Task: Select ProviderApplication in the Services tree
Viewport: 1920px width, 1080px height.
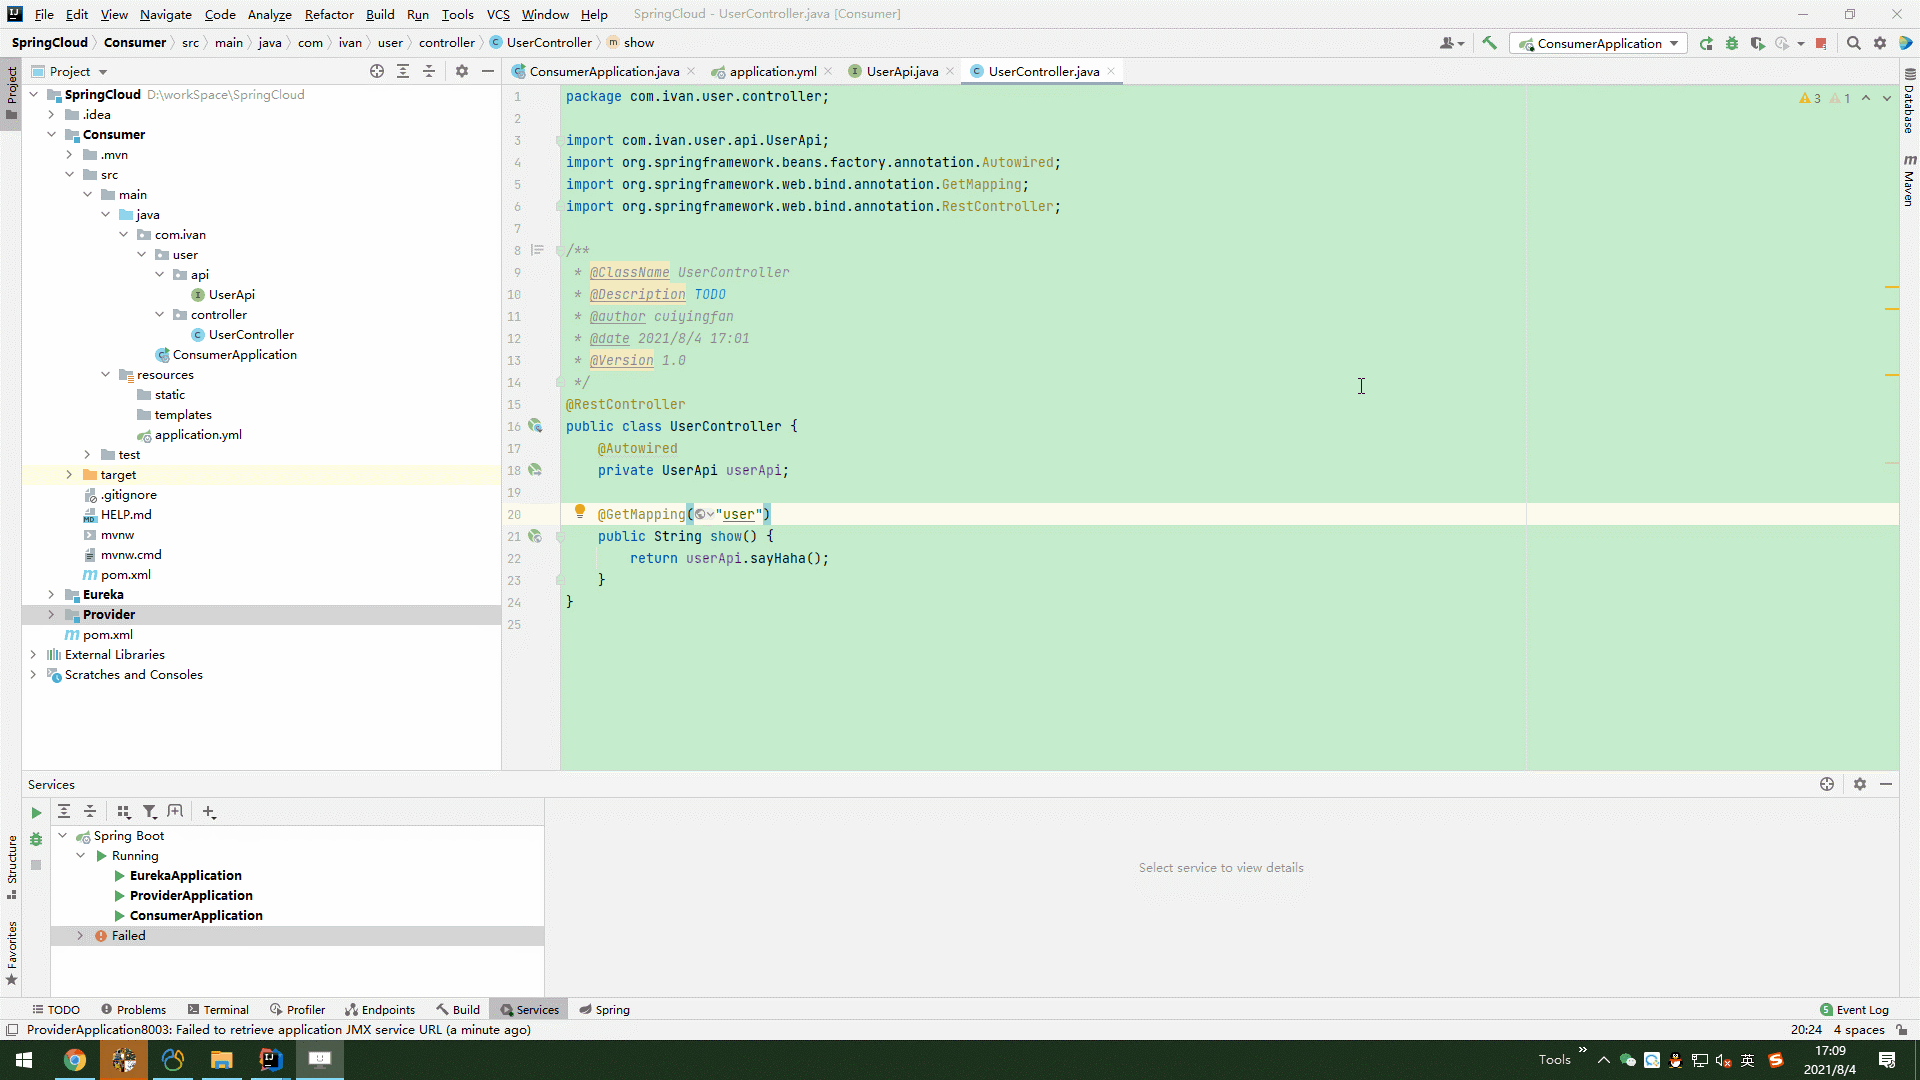Action: coord(191,895)
